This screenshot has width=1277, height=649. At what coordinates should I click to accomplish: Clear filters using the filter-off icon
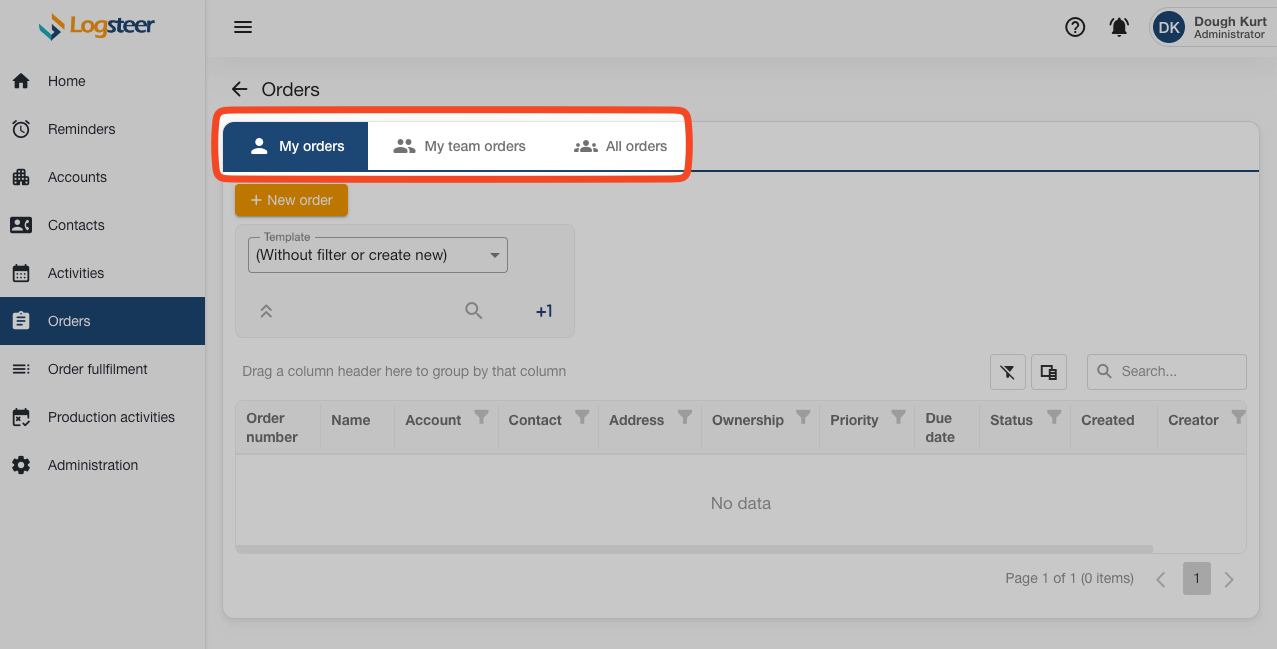coord(1007,372)
